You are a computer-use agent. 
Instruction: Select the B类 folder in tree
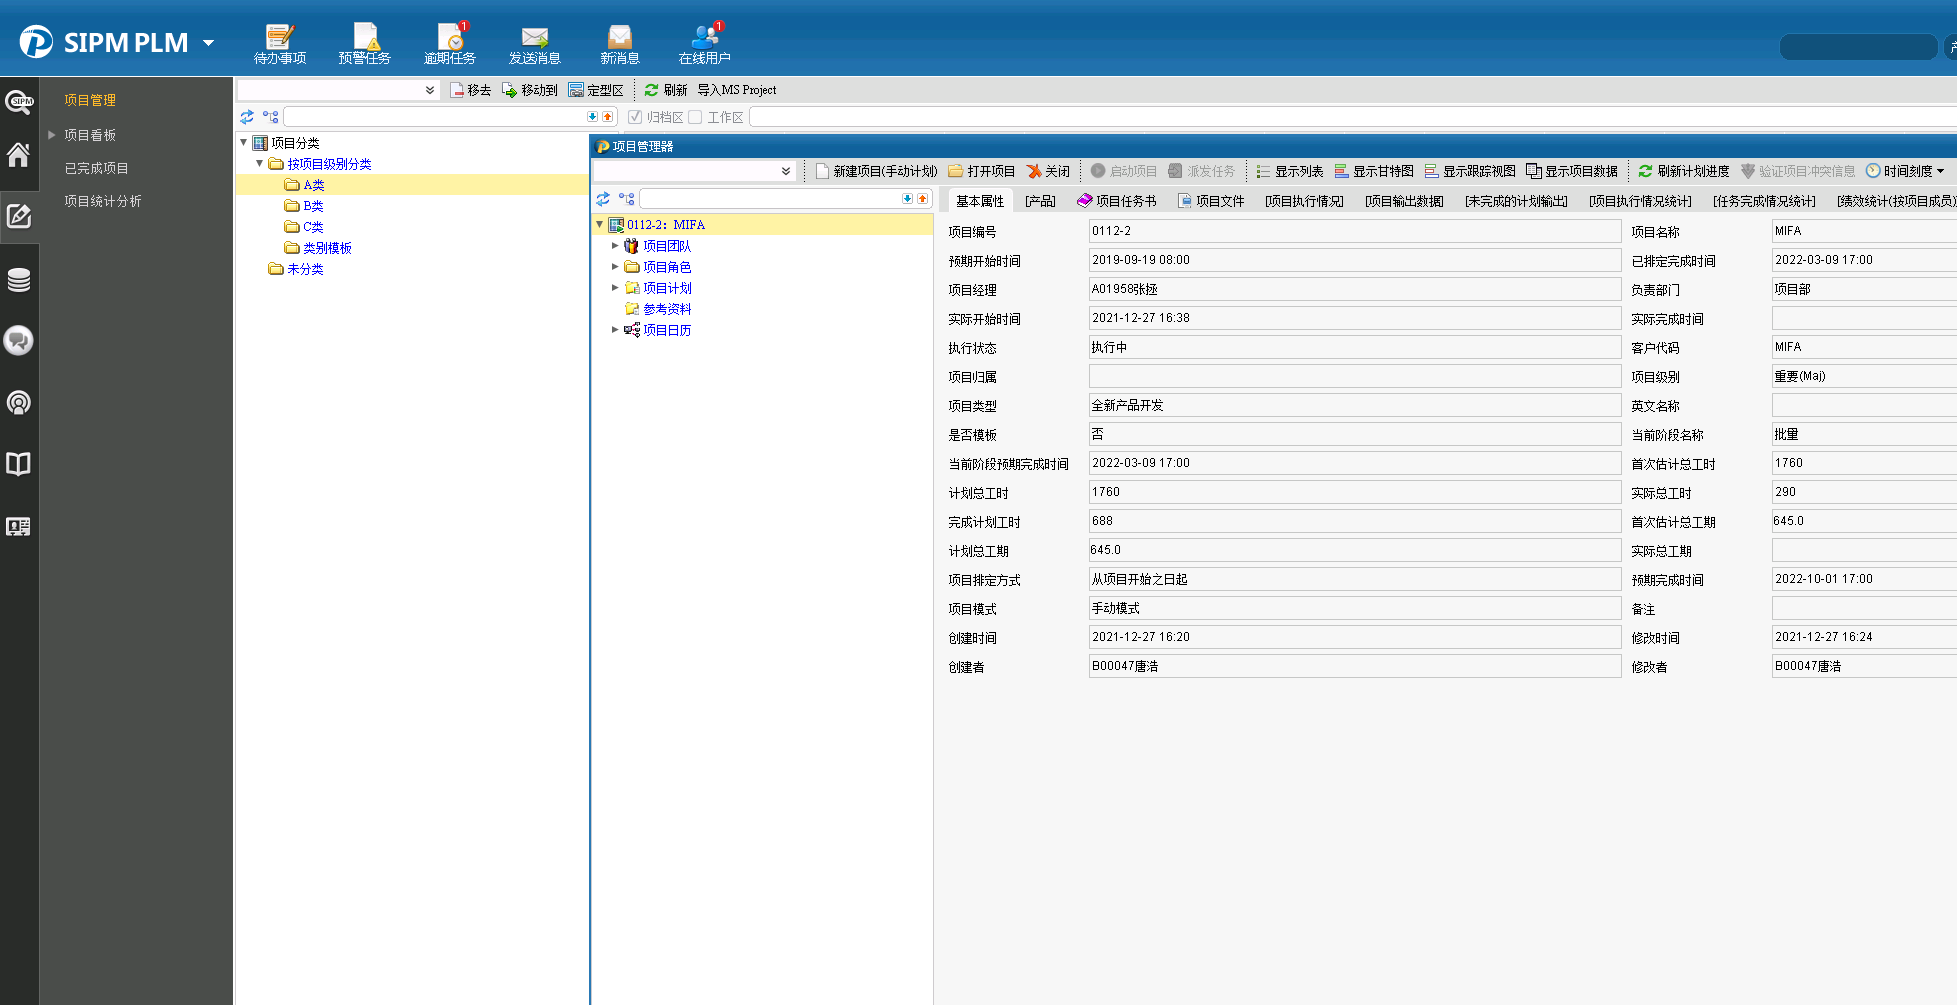313,206
